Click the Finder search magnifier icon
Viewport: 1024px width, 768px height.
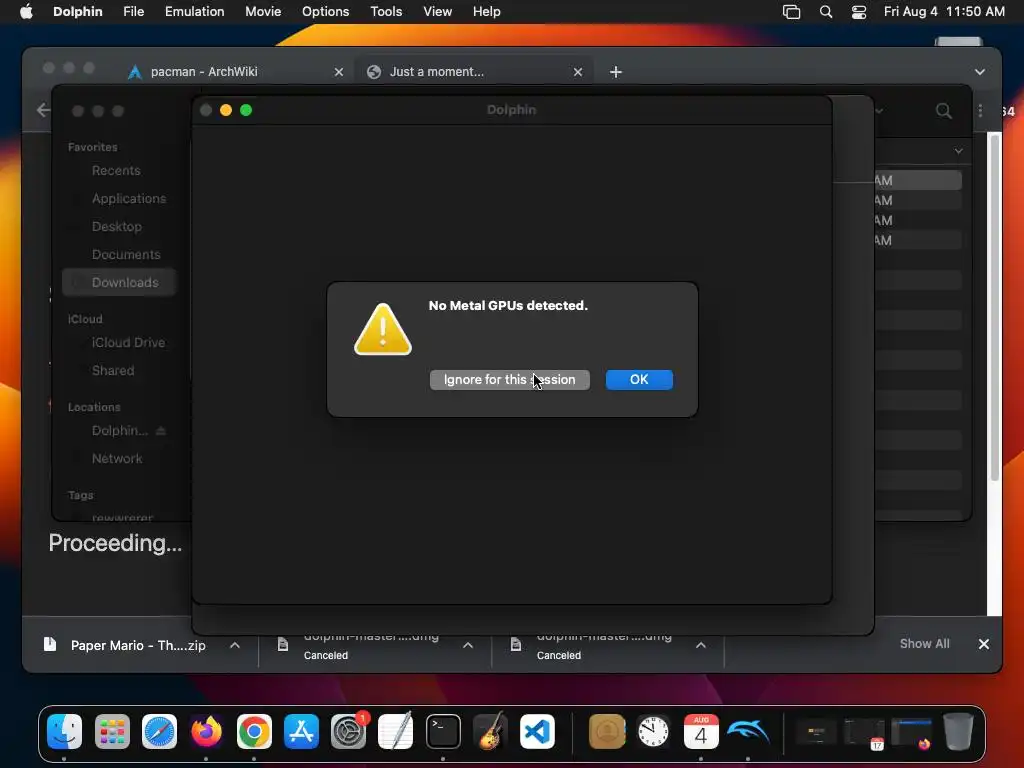(943, 110)
